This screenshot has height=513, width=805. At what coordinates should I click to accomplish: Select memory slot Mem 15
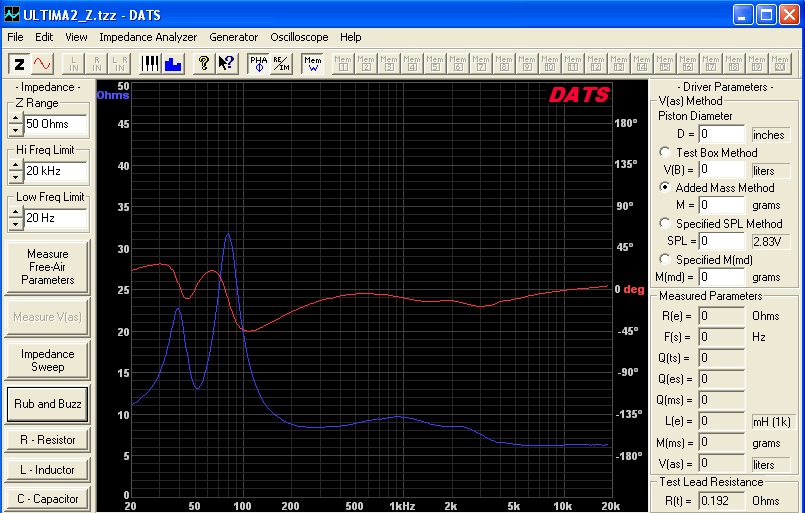[x=665, y=64]
